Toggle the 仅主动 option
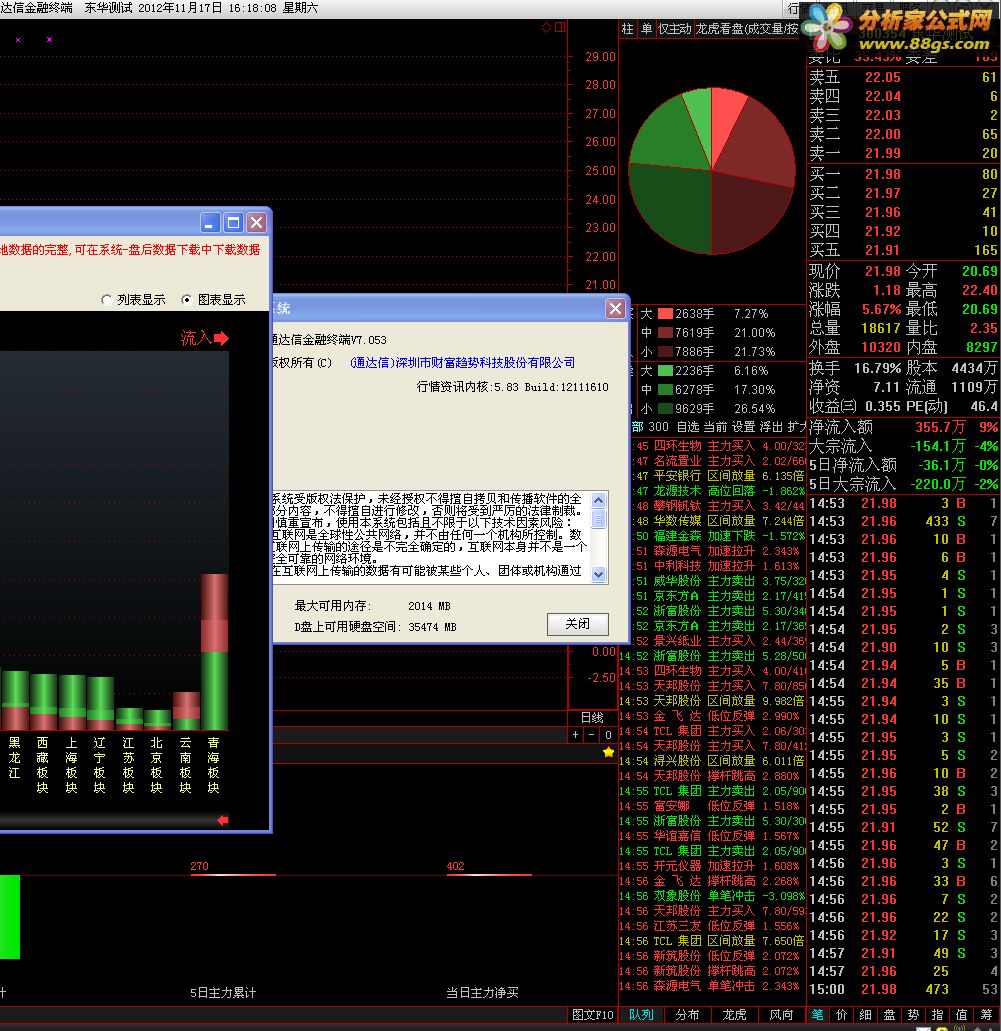Screen dimensions: 1001x1031 click(x=675, y=29)
